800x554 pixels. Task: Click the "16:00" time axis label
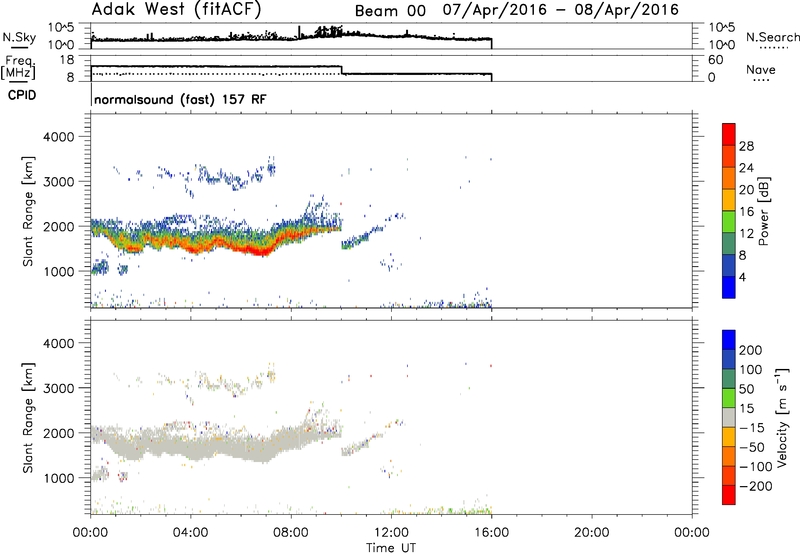(491, 533)
